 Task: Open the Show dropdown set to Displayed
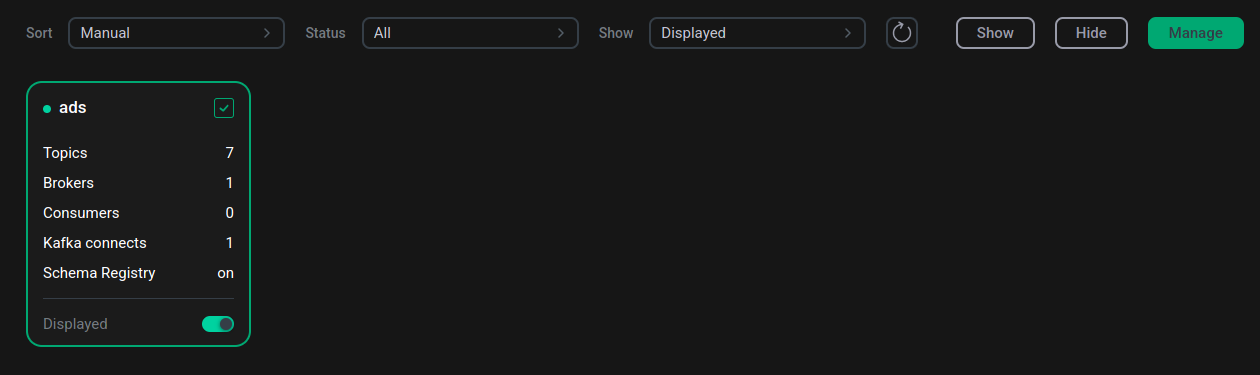pyautogui.click(x=757, y=33)
